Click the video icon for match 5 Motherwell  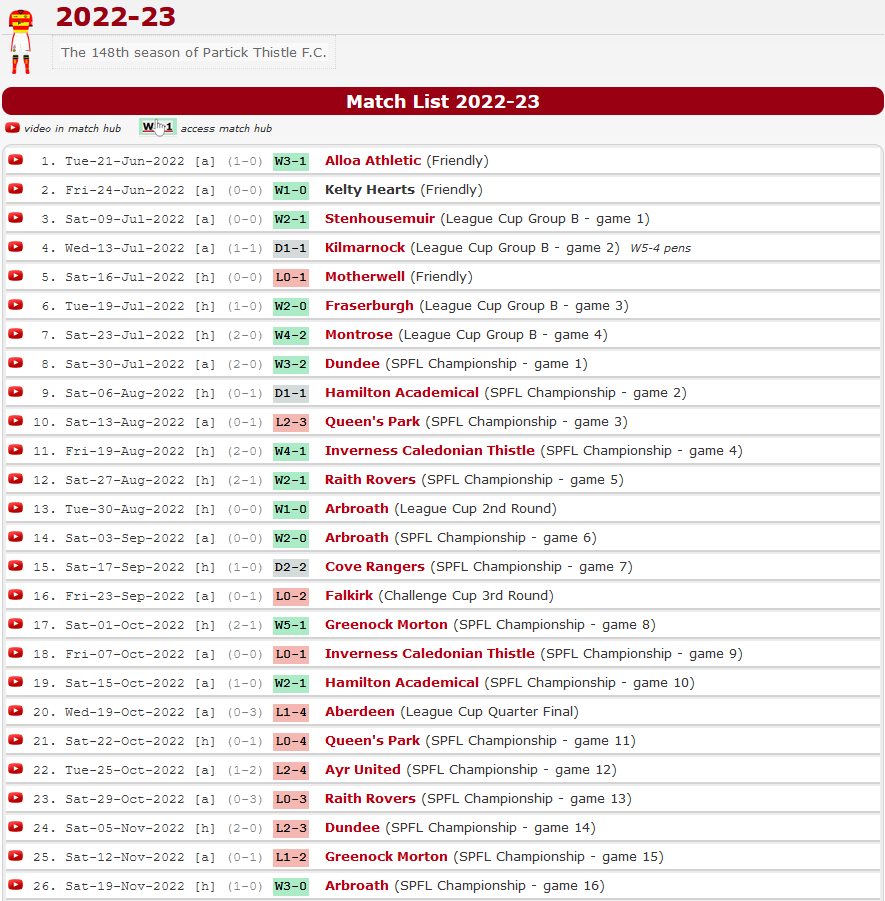16,276
